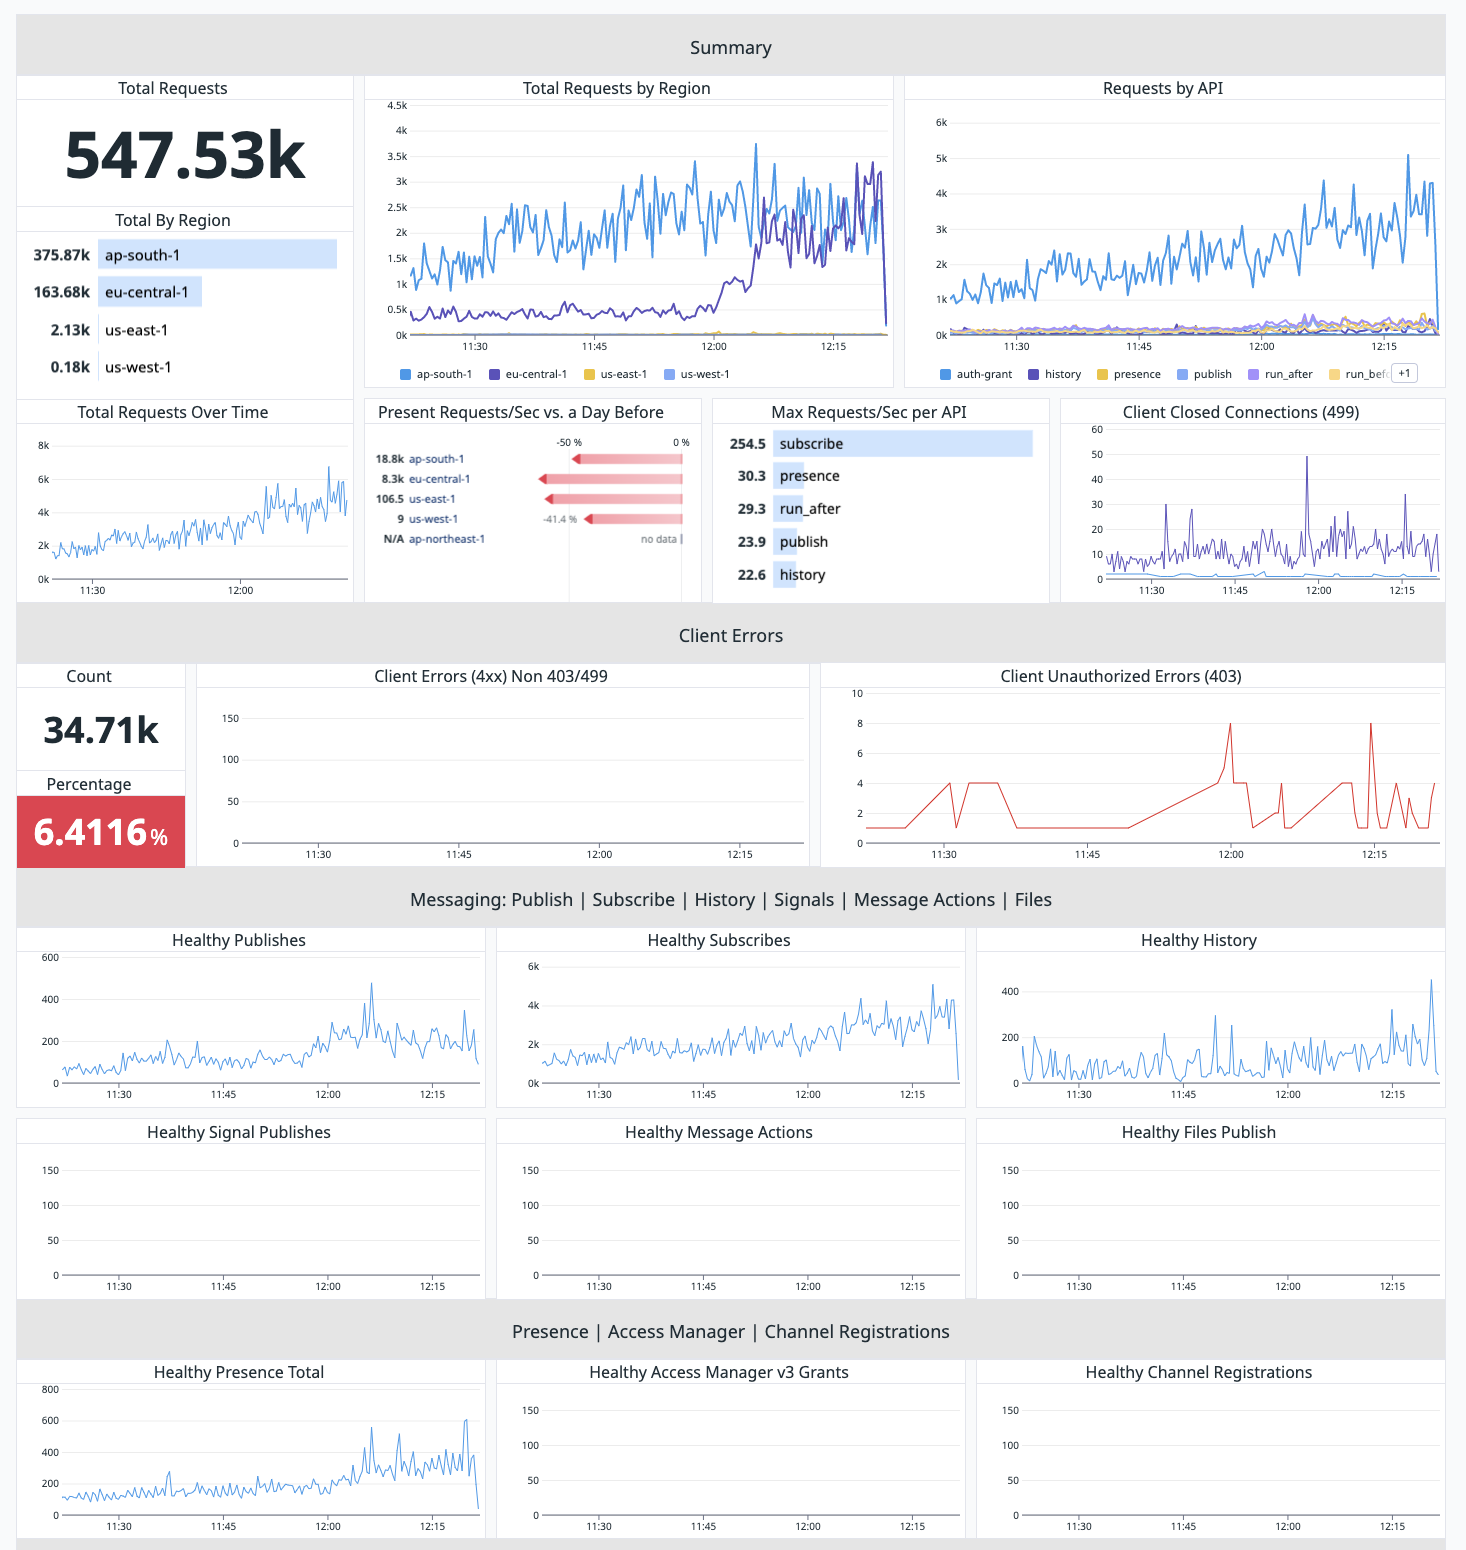Click ap-south-1 row in Present Requests/Sec widget
Viewport: 1466px width, 1550px height.
point(529,459)
